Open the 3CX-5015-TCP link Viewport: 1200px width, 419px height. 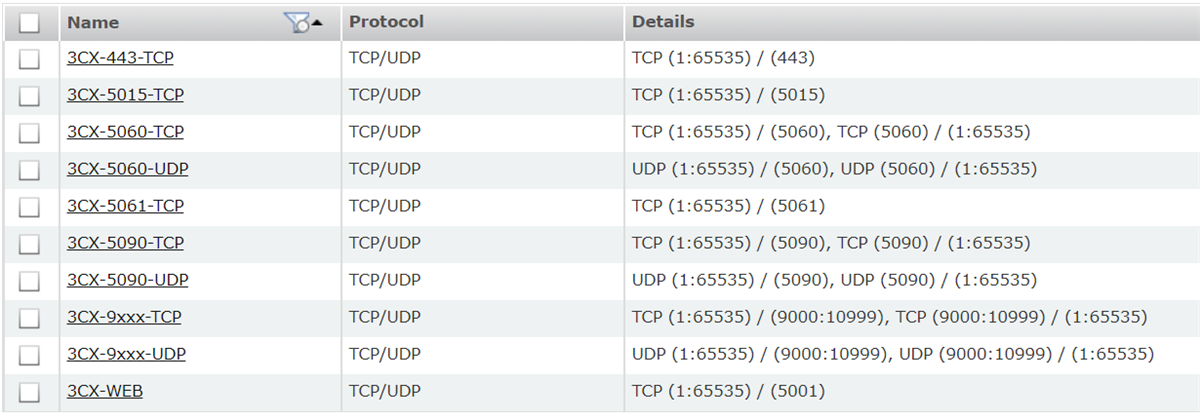click(125, 95)
